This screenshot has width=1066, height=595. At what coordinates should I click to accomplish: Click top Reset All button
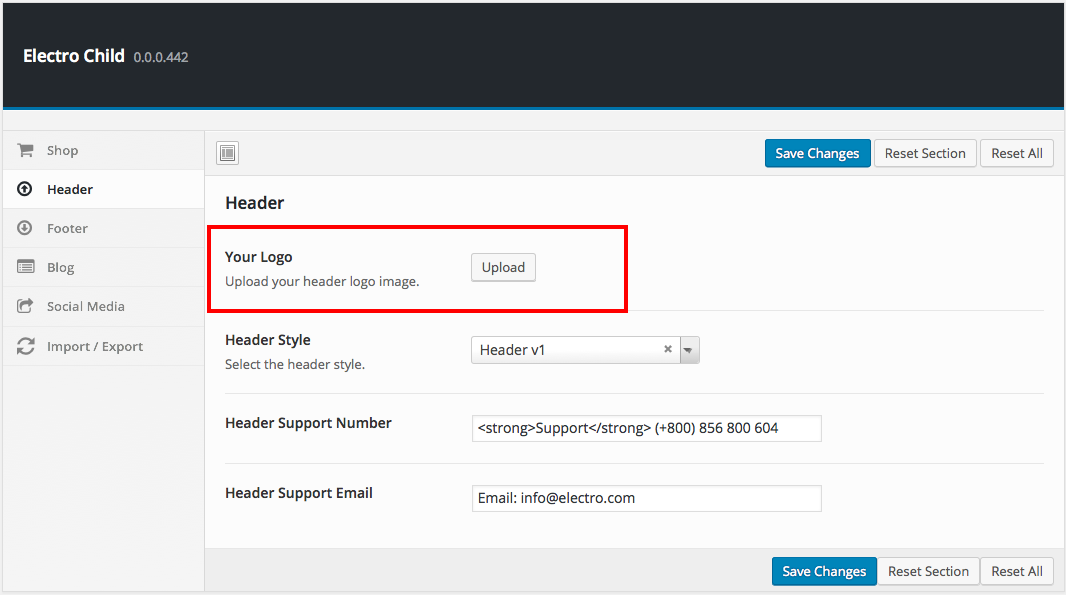click(1016, 153)
